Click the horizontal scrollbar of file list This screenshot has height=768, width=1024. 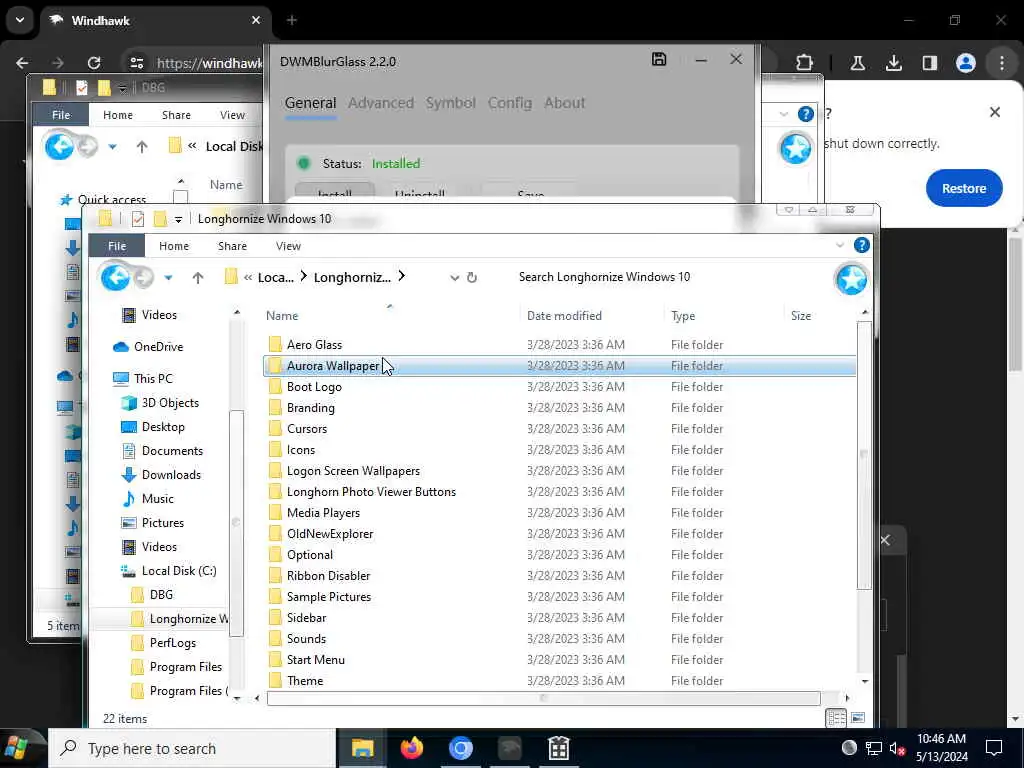(x=543, y=698)
